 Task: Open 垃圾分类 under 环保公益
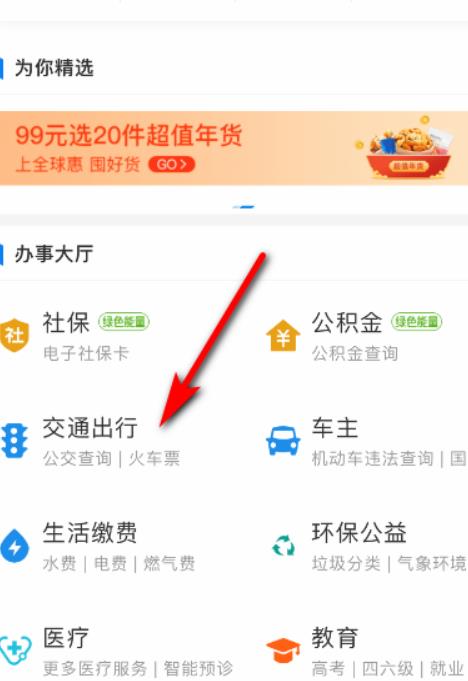click(346, 564)
